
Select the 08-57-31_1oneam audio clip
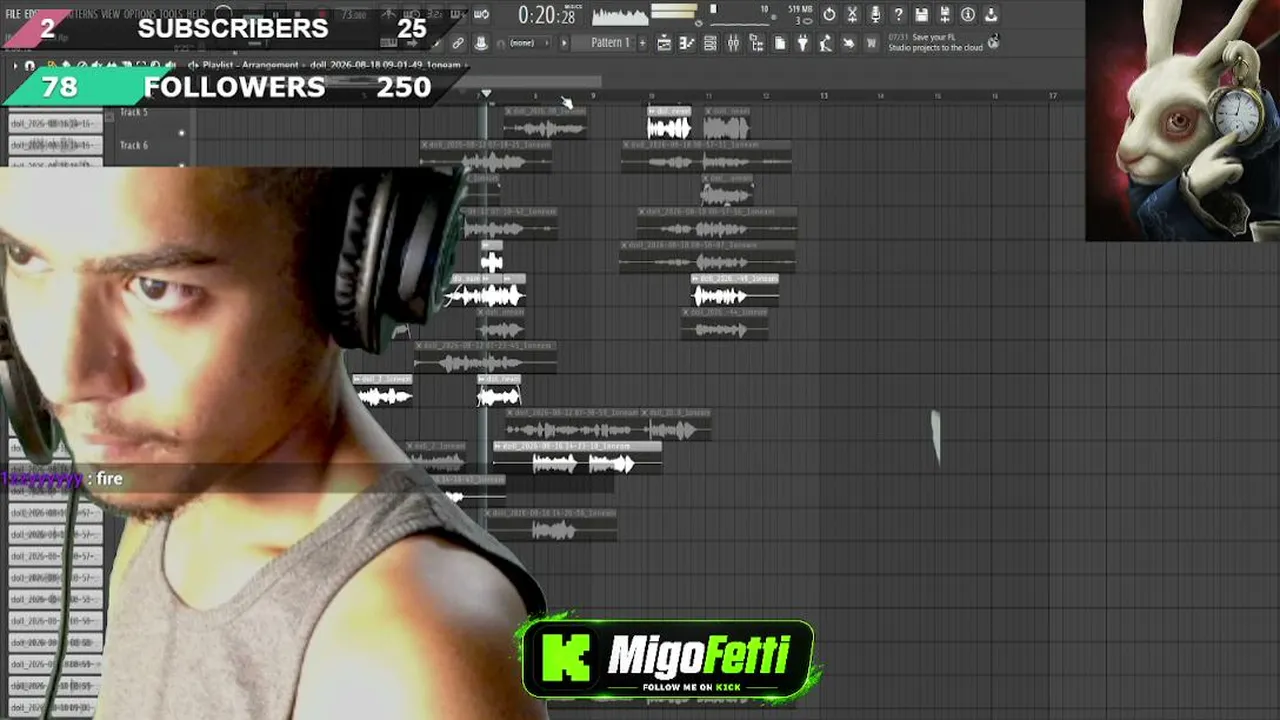(707, 156)
